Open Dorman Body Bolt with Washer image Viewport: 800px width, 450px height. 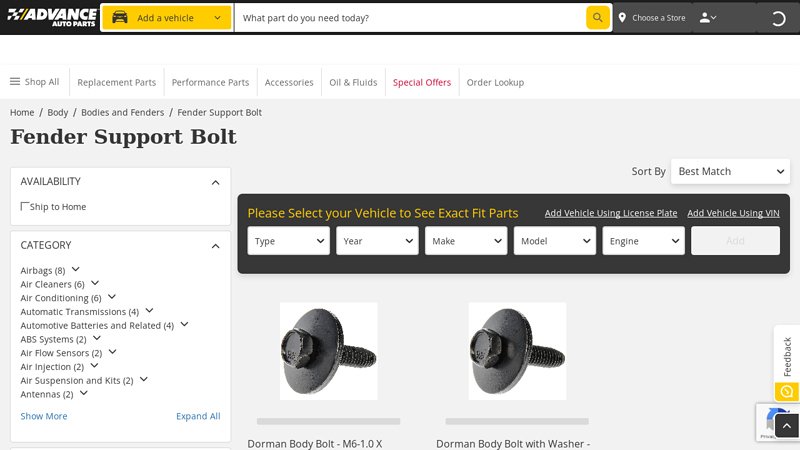click(517, 351)
